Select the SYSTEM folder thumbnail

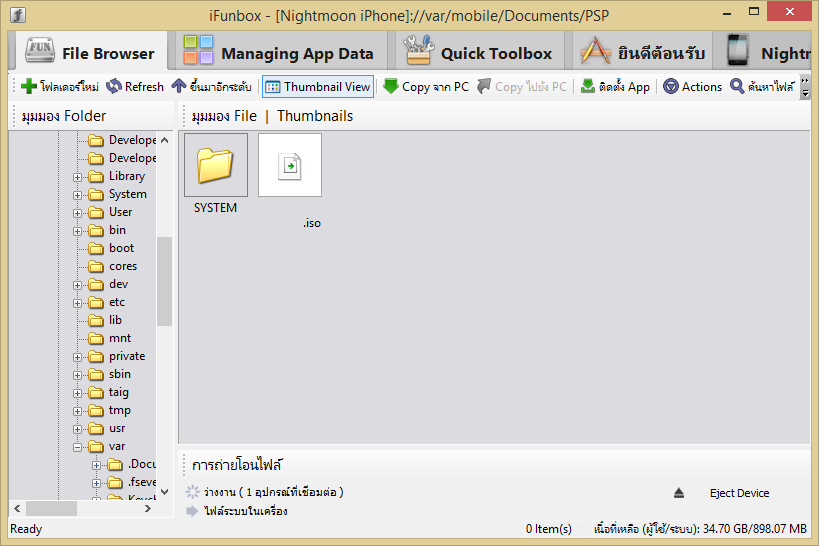(x=216, y=174)
